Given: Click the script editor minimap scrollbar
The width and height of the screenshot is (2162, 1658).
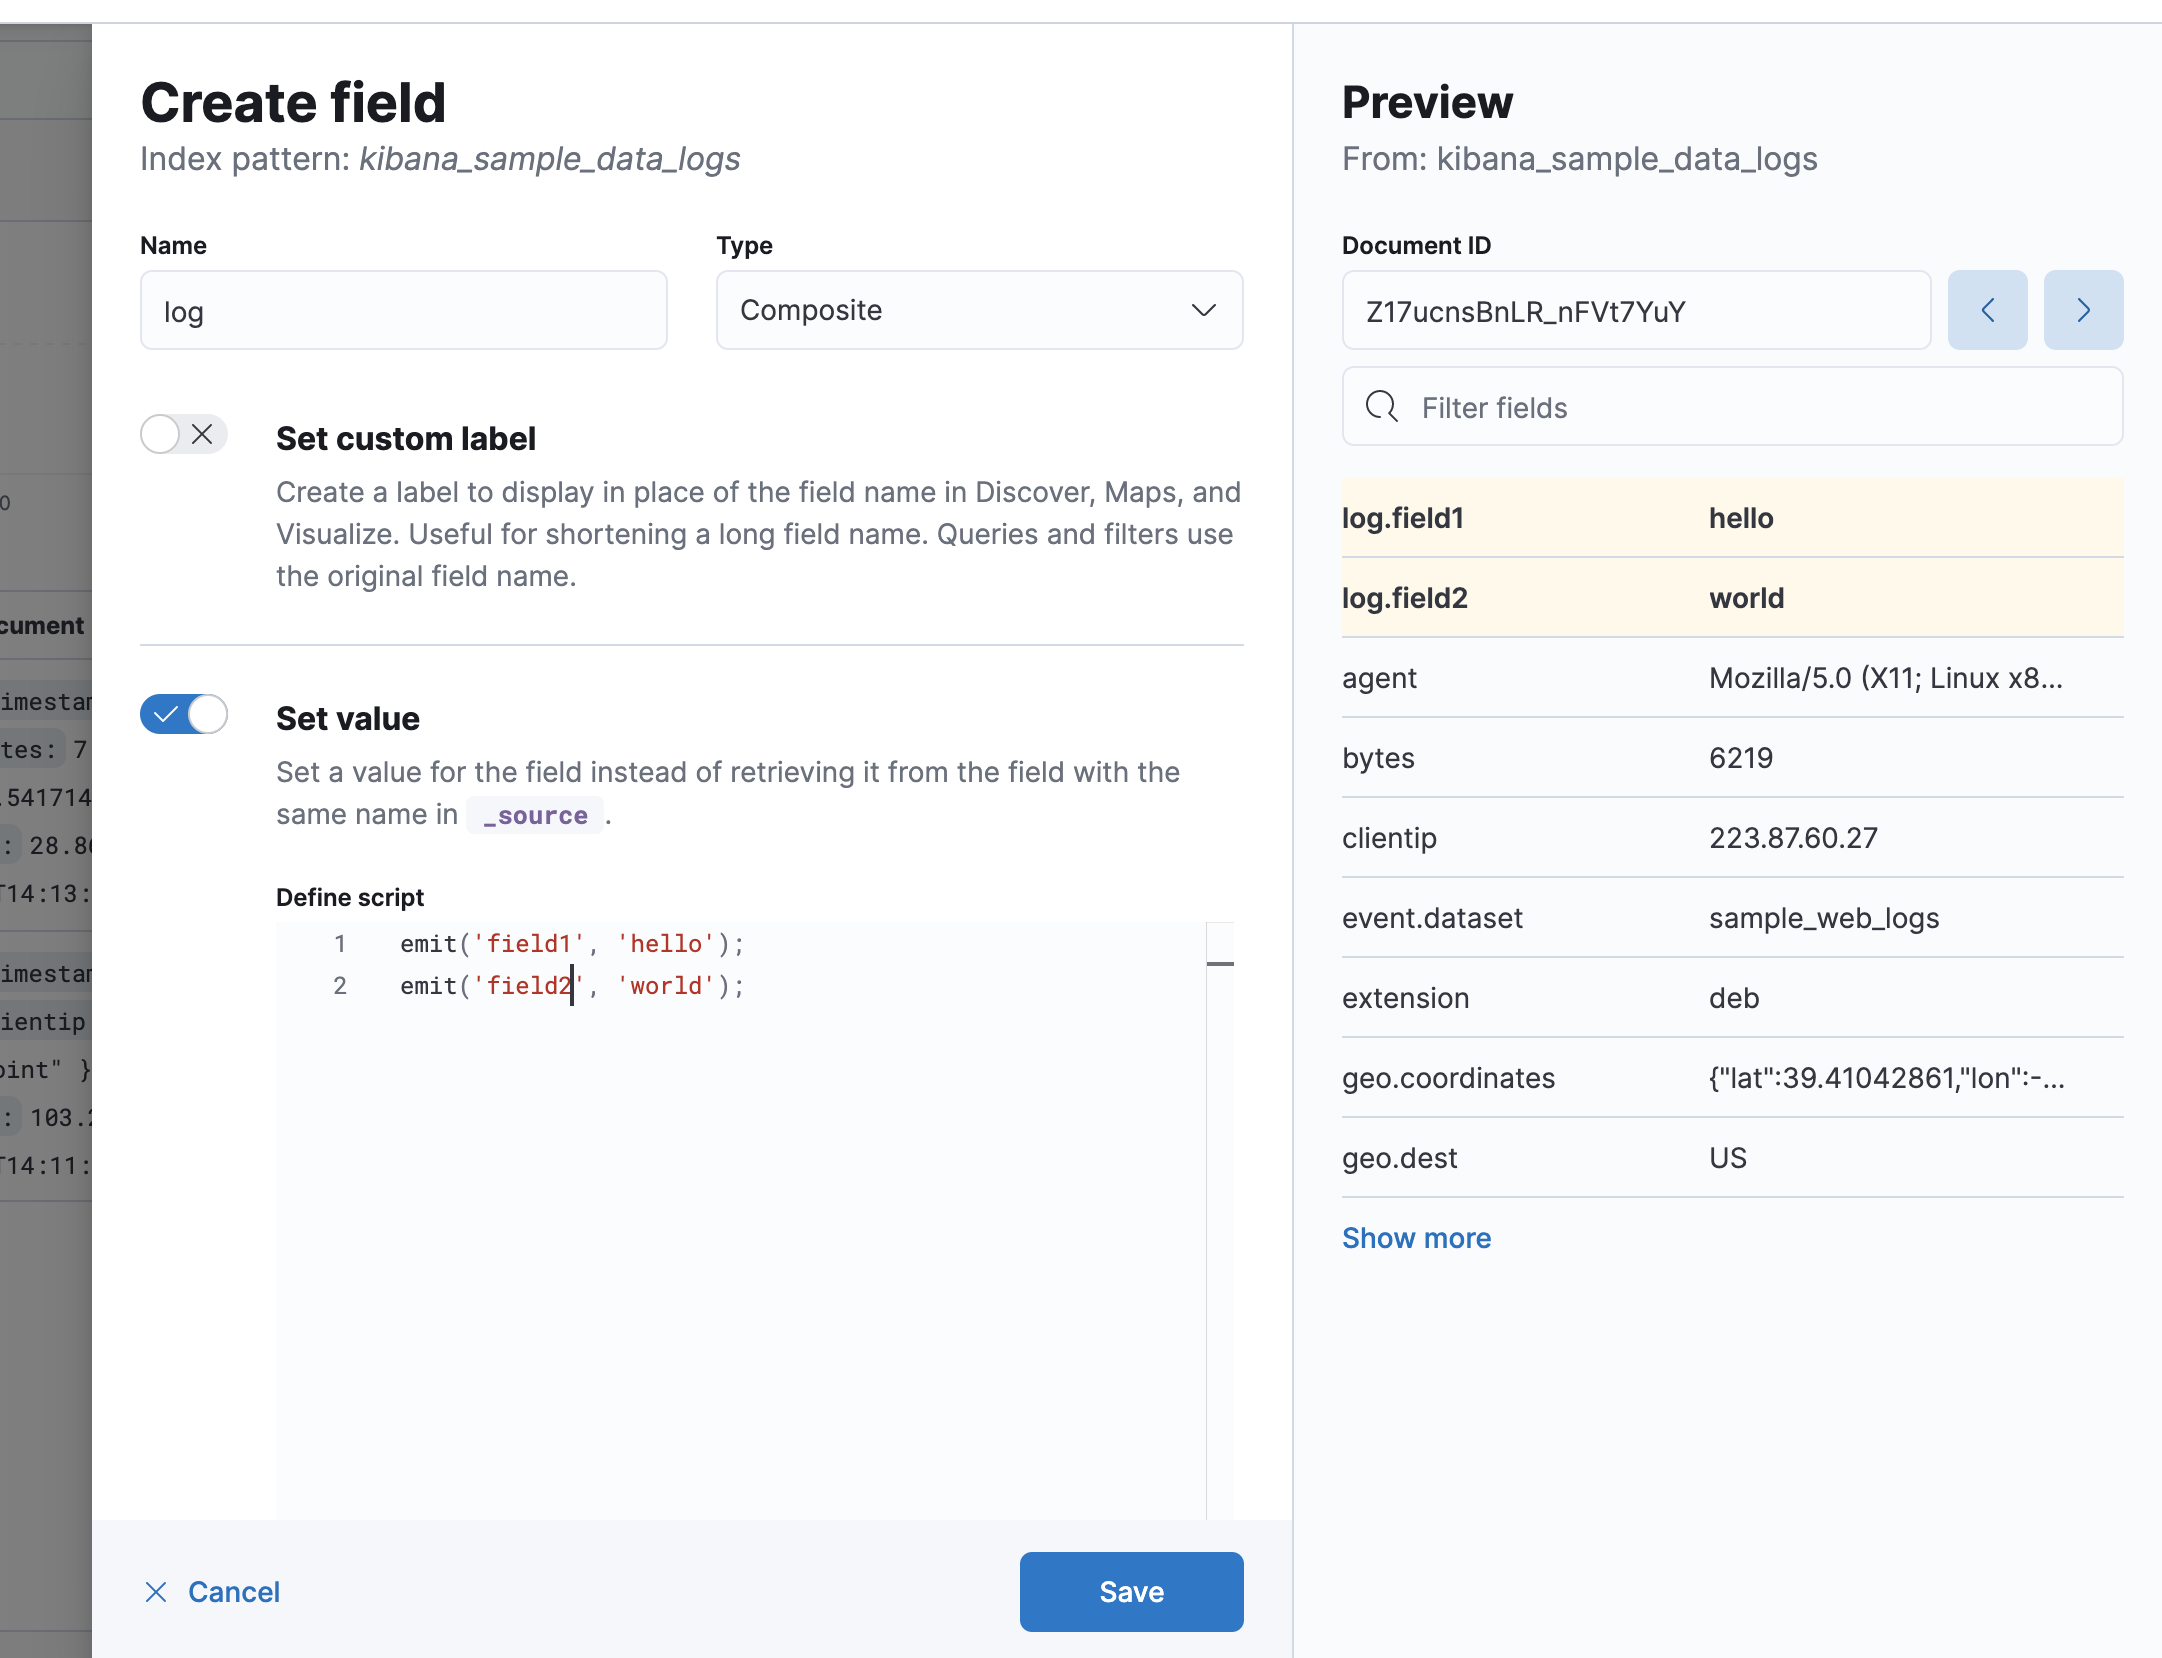Looking at the screenshot, I should [1219, 963].
